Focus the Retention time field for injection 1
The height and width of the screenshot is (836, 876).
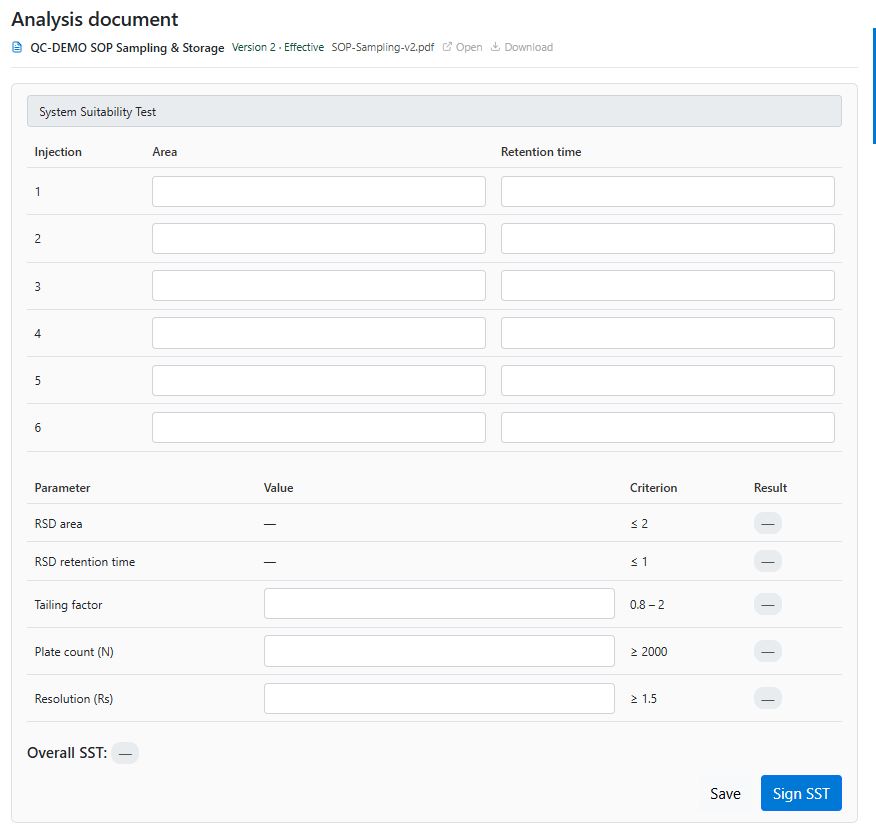[668, 192]
